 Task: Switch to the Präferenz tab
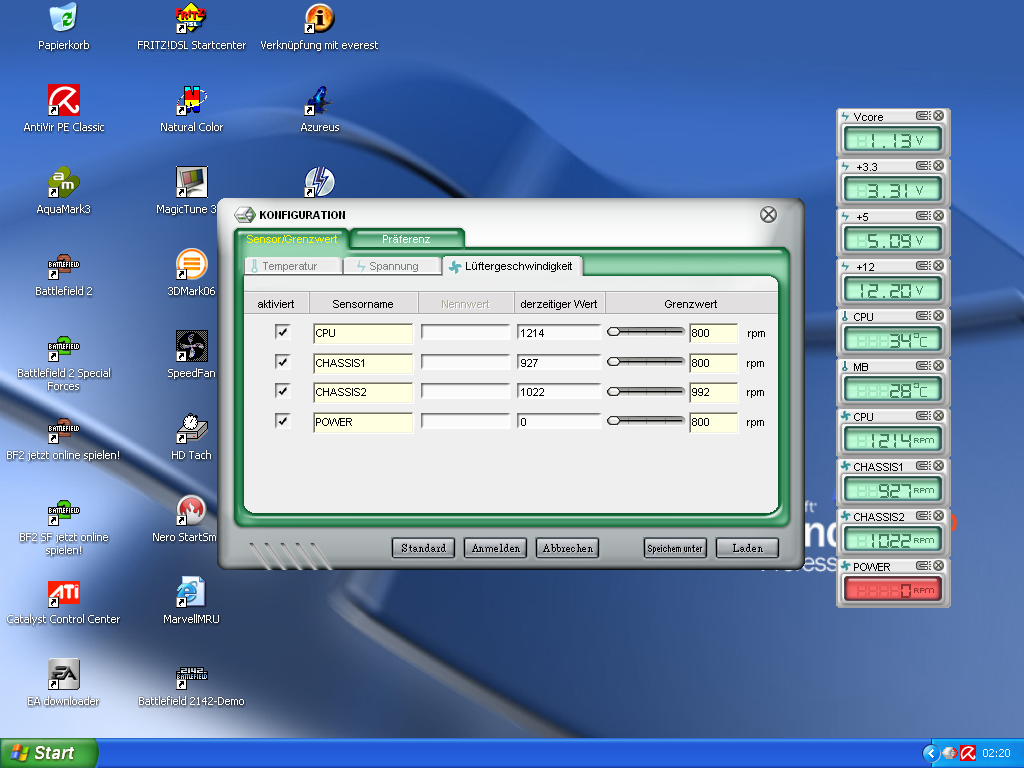click(x=406, y=239)
